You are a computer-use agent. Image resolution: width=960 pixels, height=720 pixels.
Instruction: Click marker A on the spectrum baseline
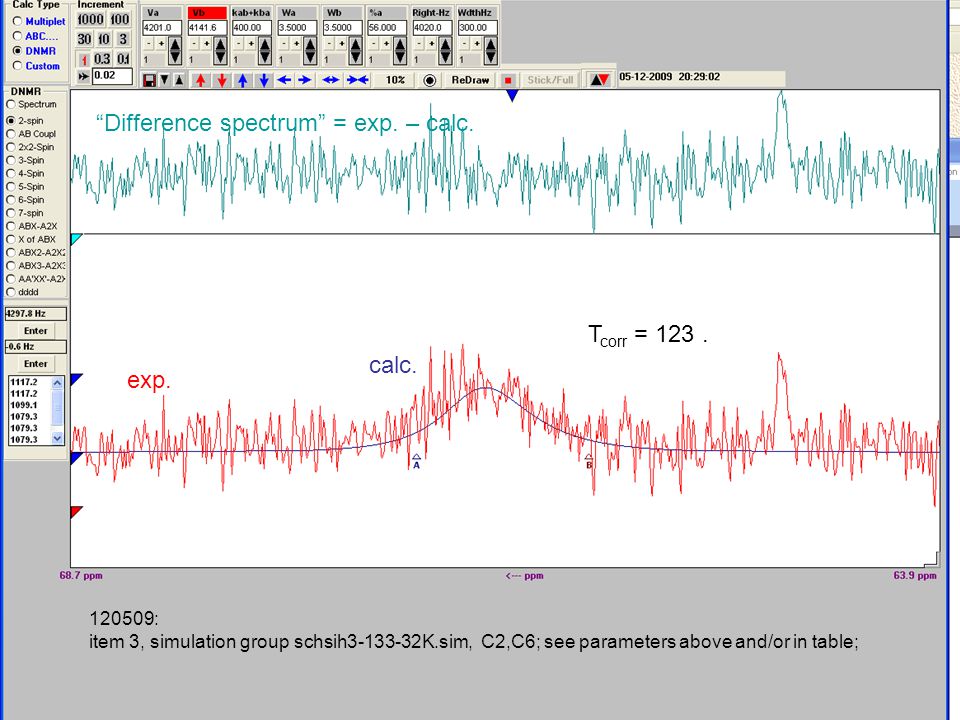416,461
